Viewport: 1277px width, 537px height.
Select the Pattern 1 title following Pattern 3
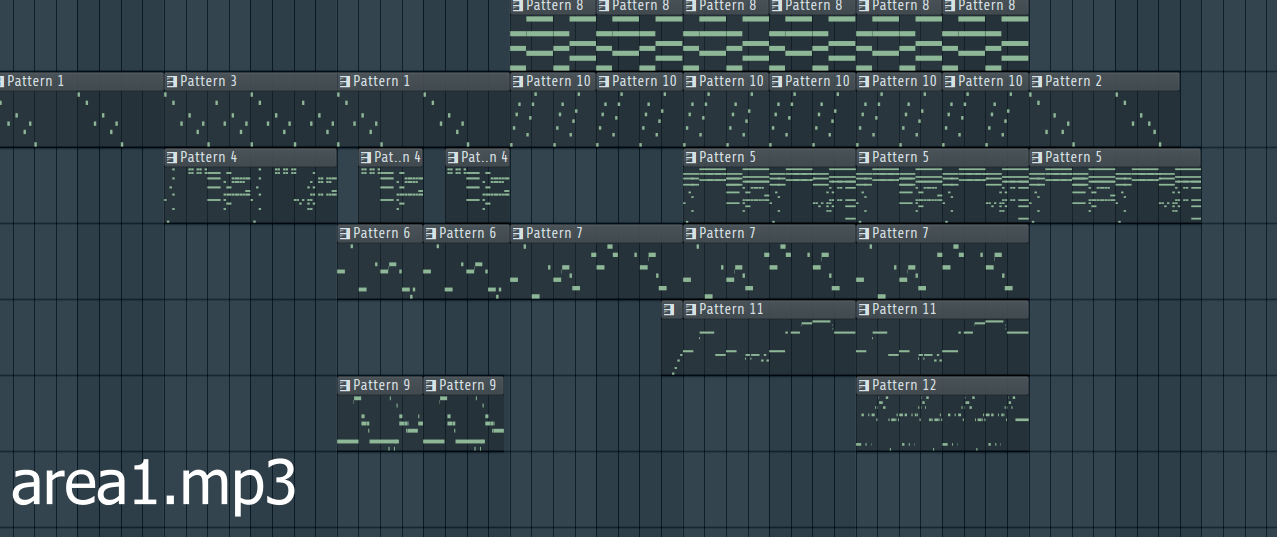coord(382,81)
